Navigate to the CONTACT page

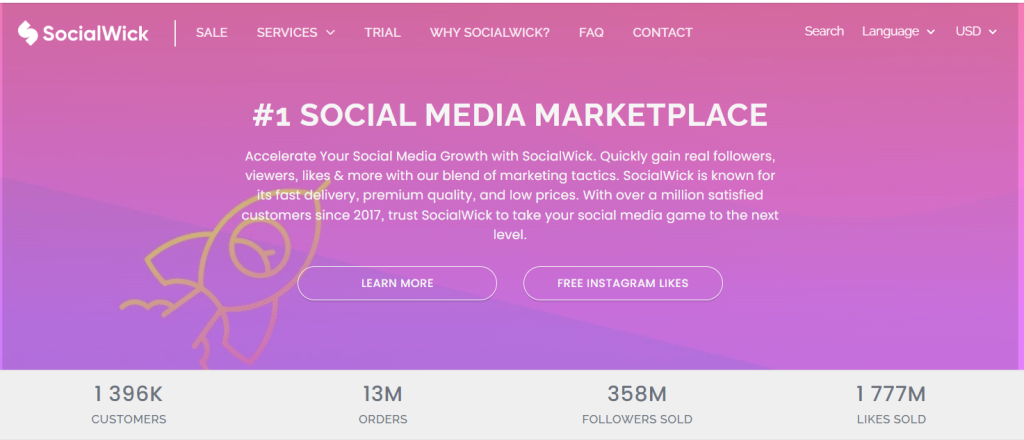pyautogui.click(x=662, y=32)
